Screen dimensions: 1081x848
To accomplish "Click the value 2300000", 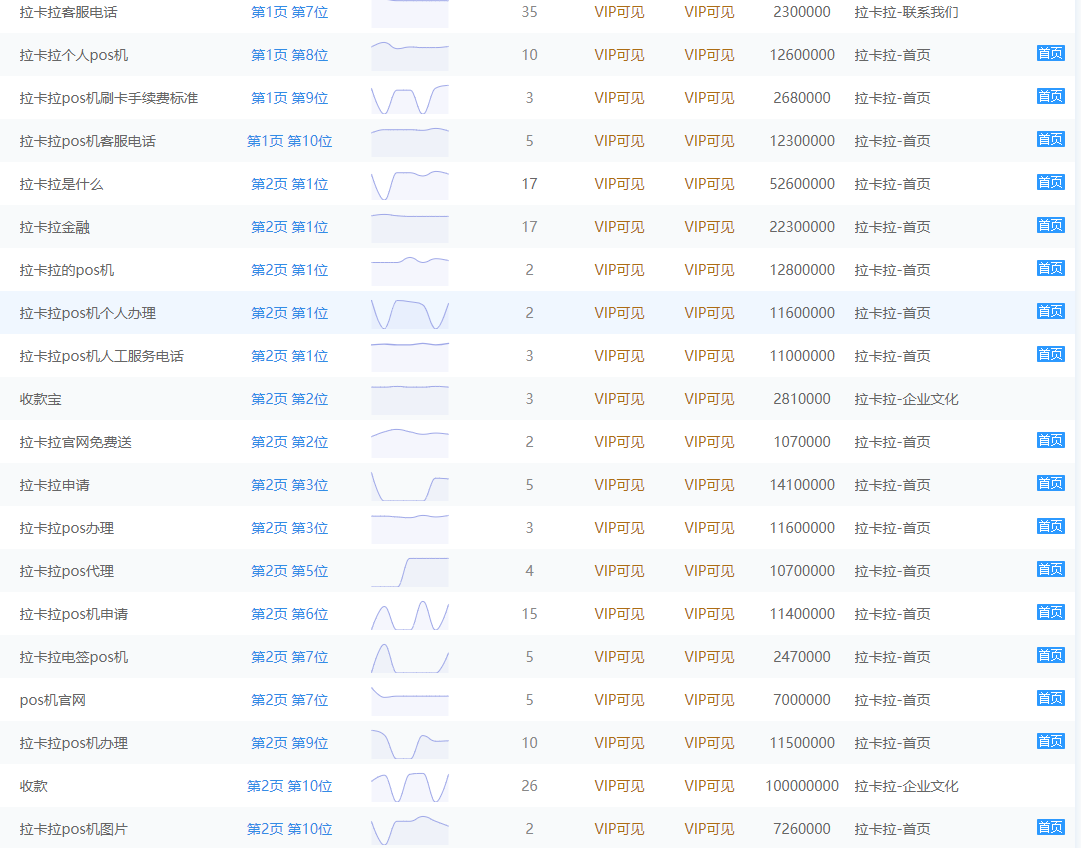I will [802, 12].
